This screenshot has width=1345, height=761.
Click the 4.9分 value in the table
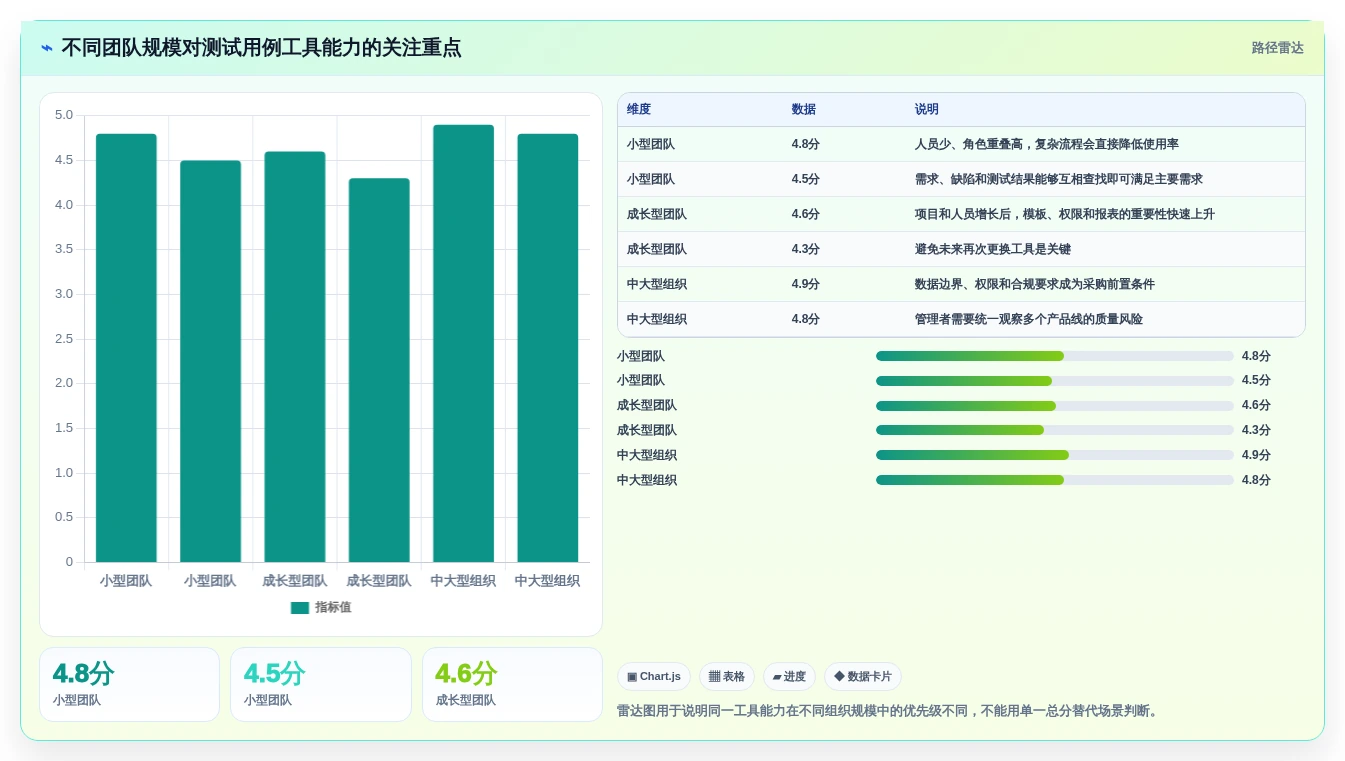805,284
